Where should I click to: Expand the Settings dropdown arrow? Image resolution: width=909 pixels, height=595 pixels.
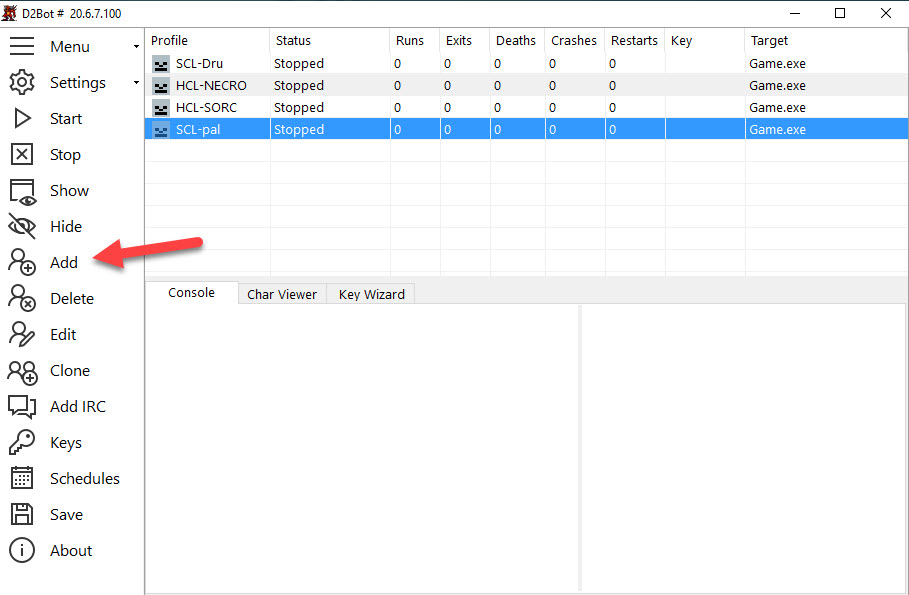[136, 82]
